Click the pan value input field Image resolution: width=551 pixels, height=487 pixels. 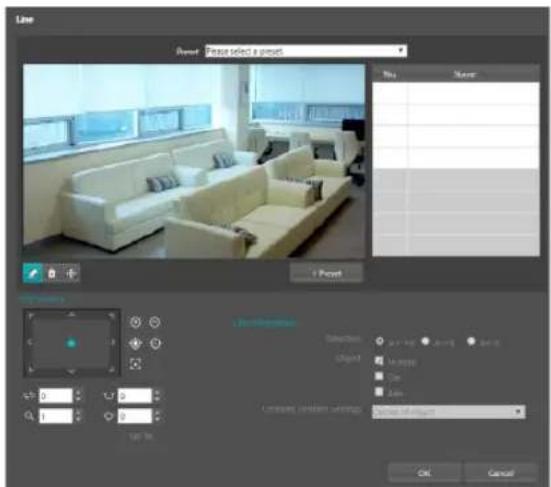56,396
